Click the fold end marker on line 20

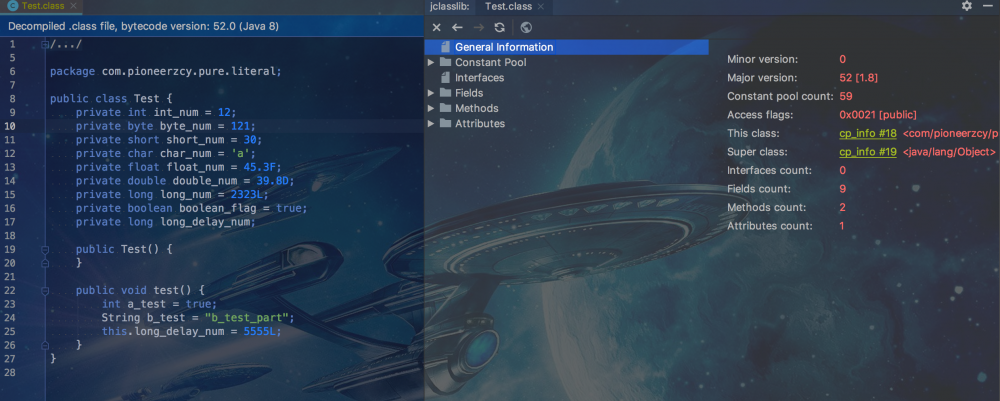[45, 263]
